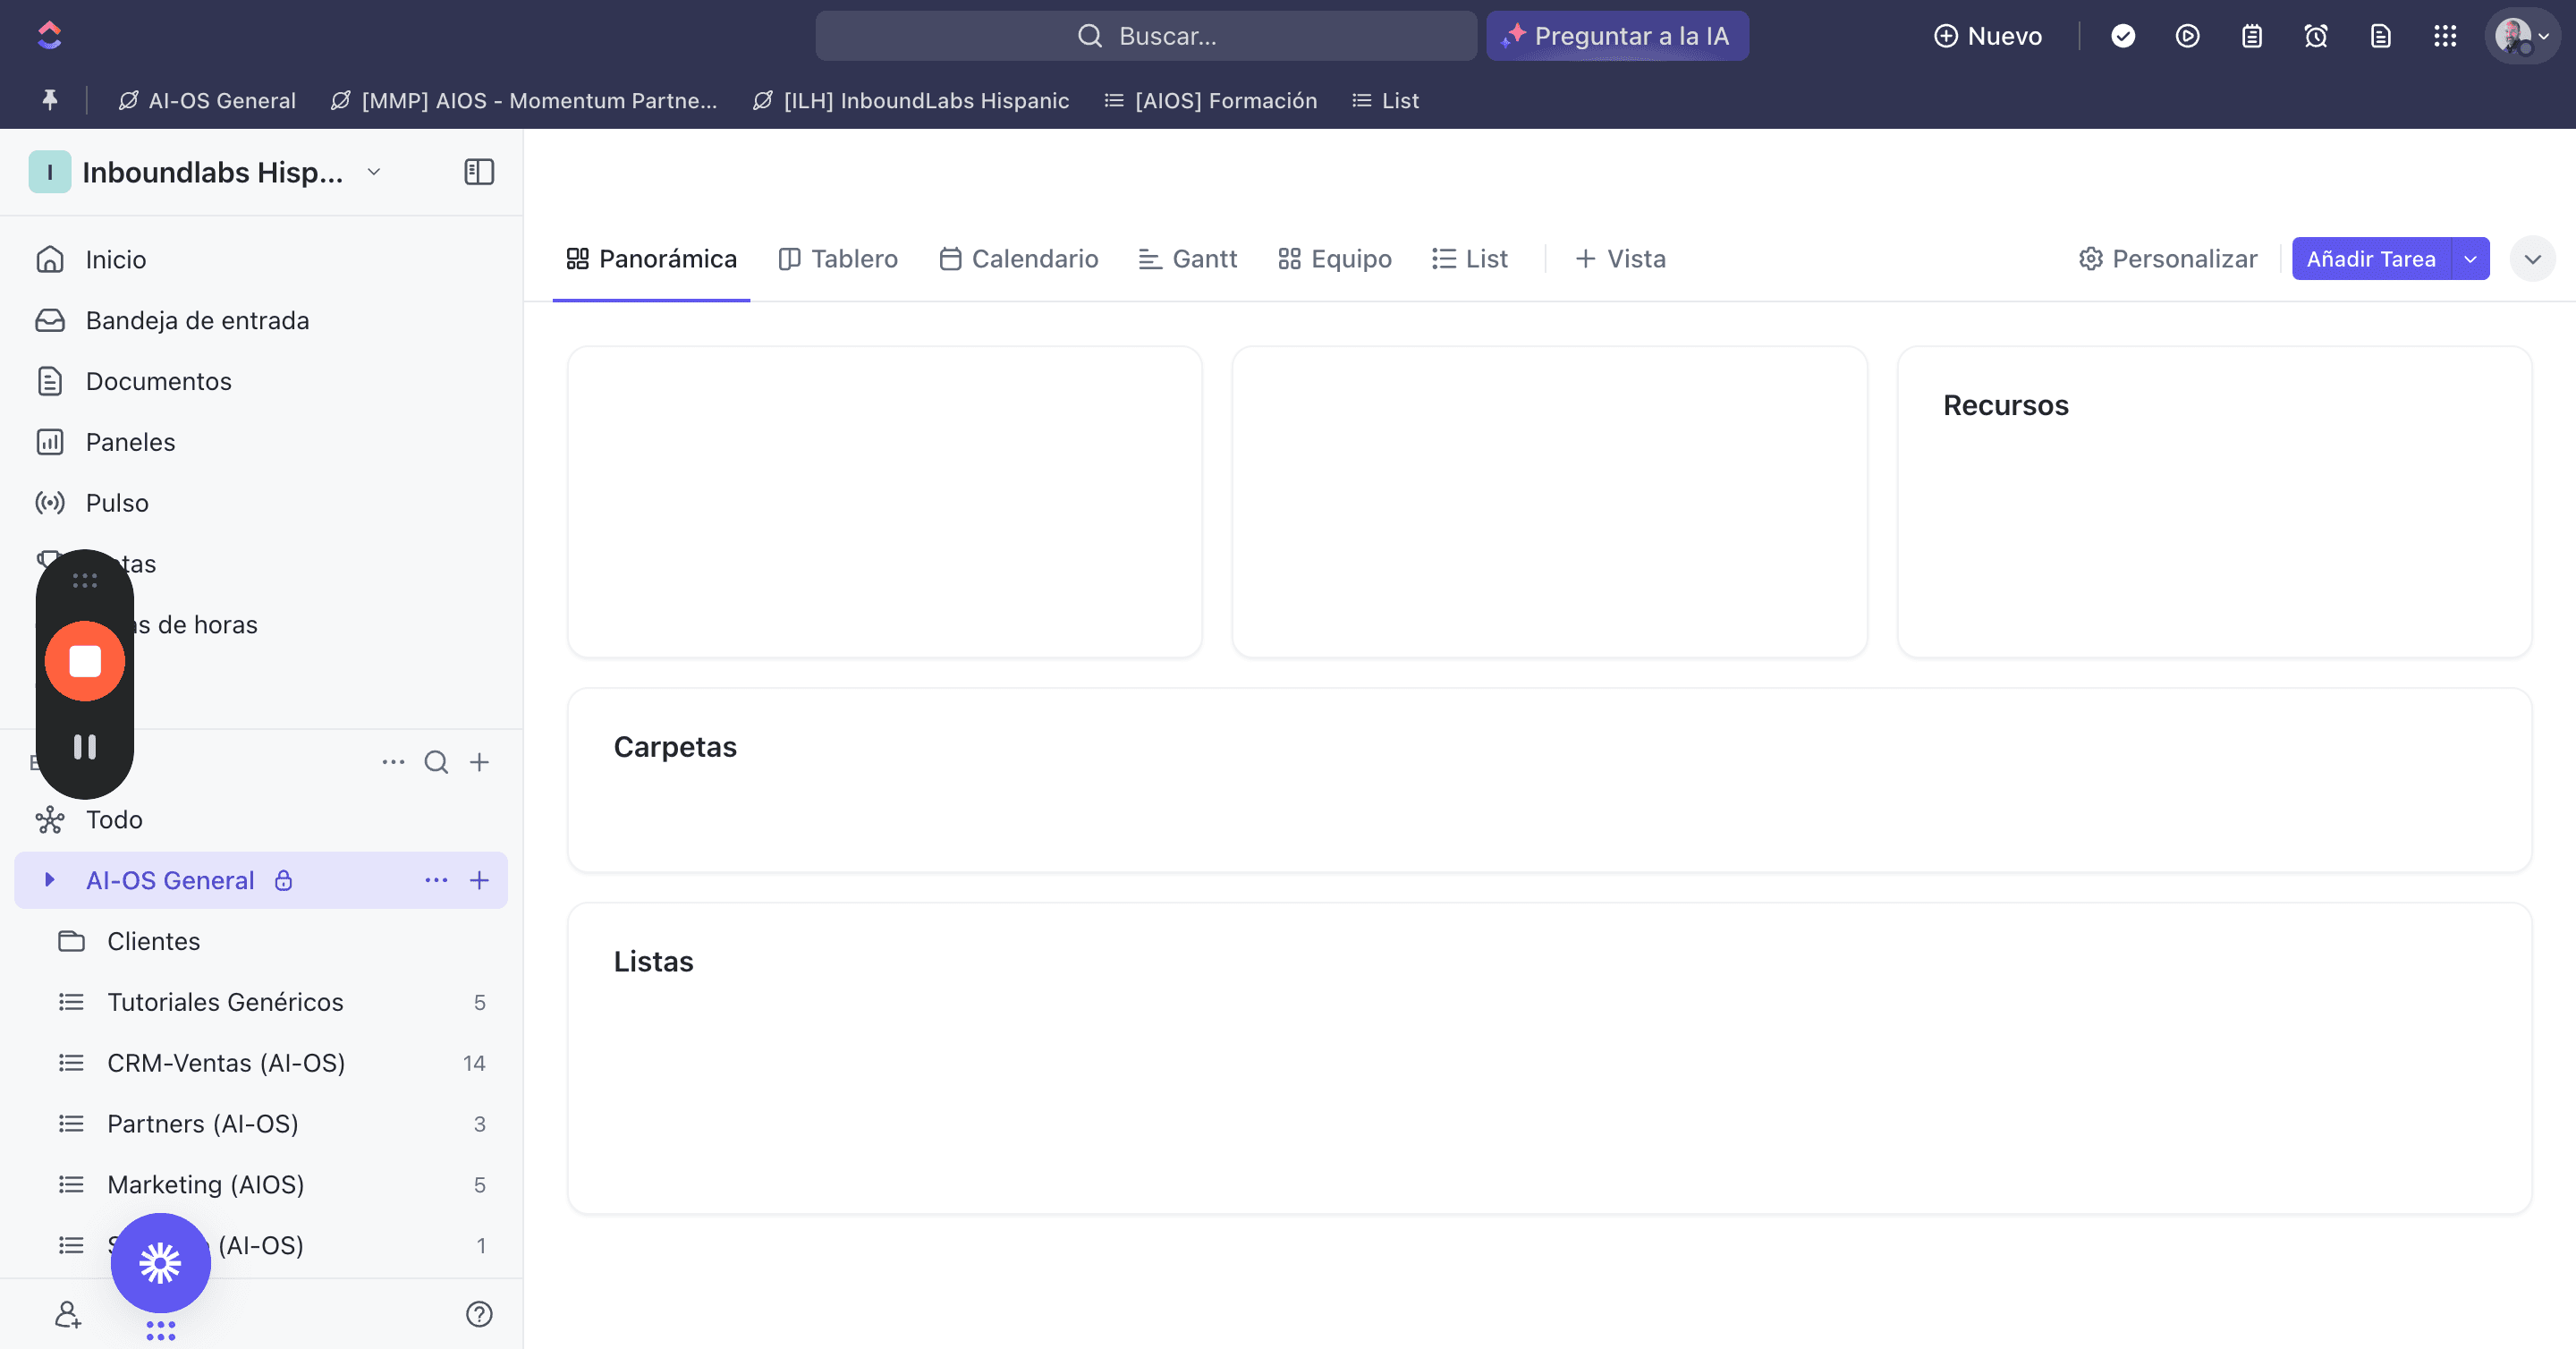Open the AI-OS General ellipsis options
The height and width of the screenshot is (1349, 2576).
pos(436,880)
